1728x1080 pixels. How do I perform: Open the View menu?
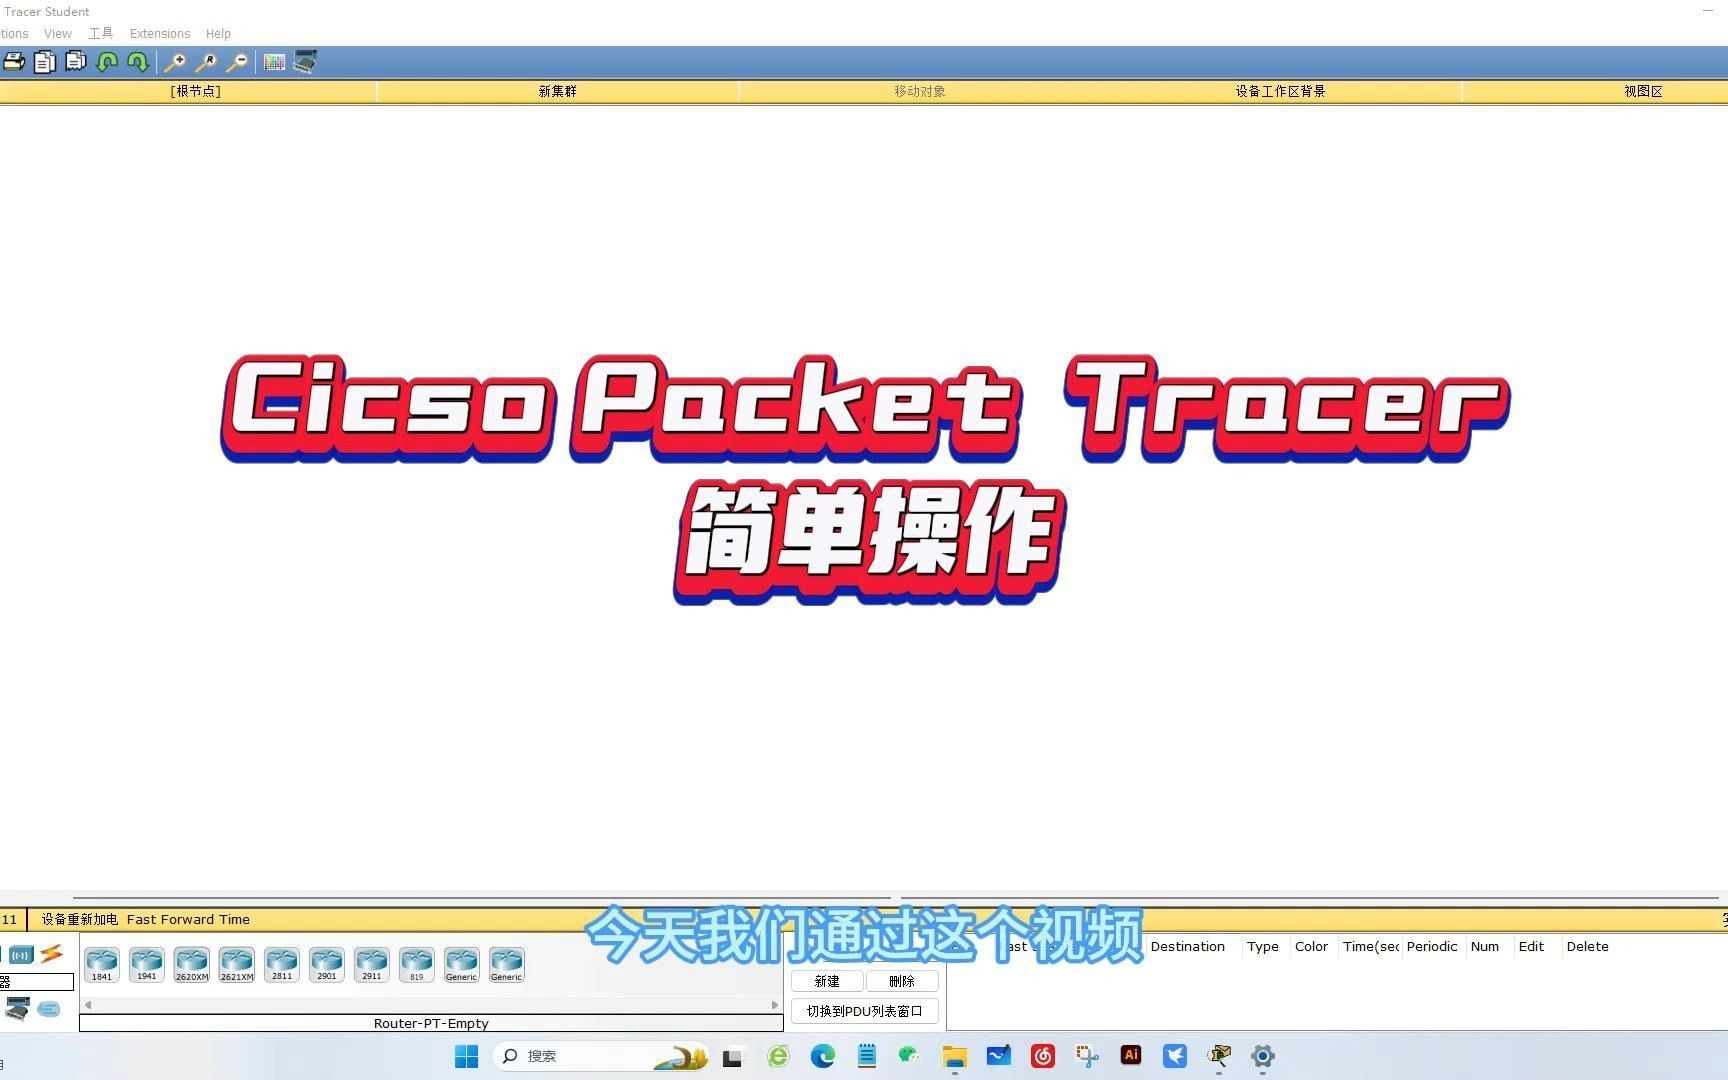tap(58, 33)
